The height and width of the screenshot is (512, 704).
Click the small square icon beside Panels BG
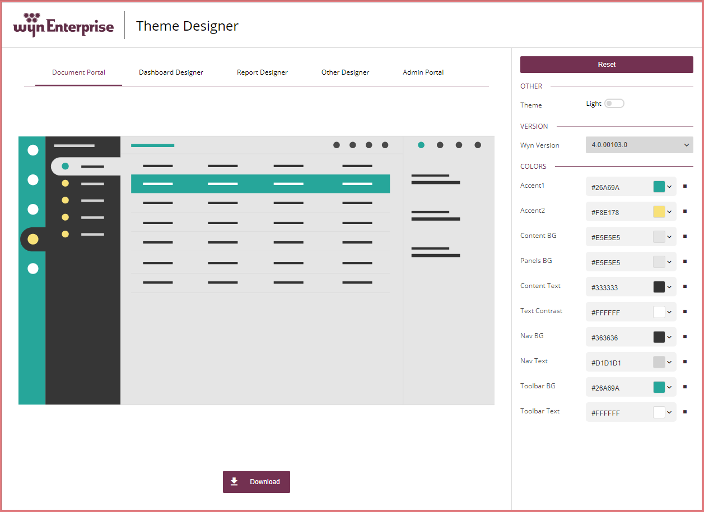click(685, 261)
